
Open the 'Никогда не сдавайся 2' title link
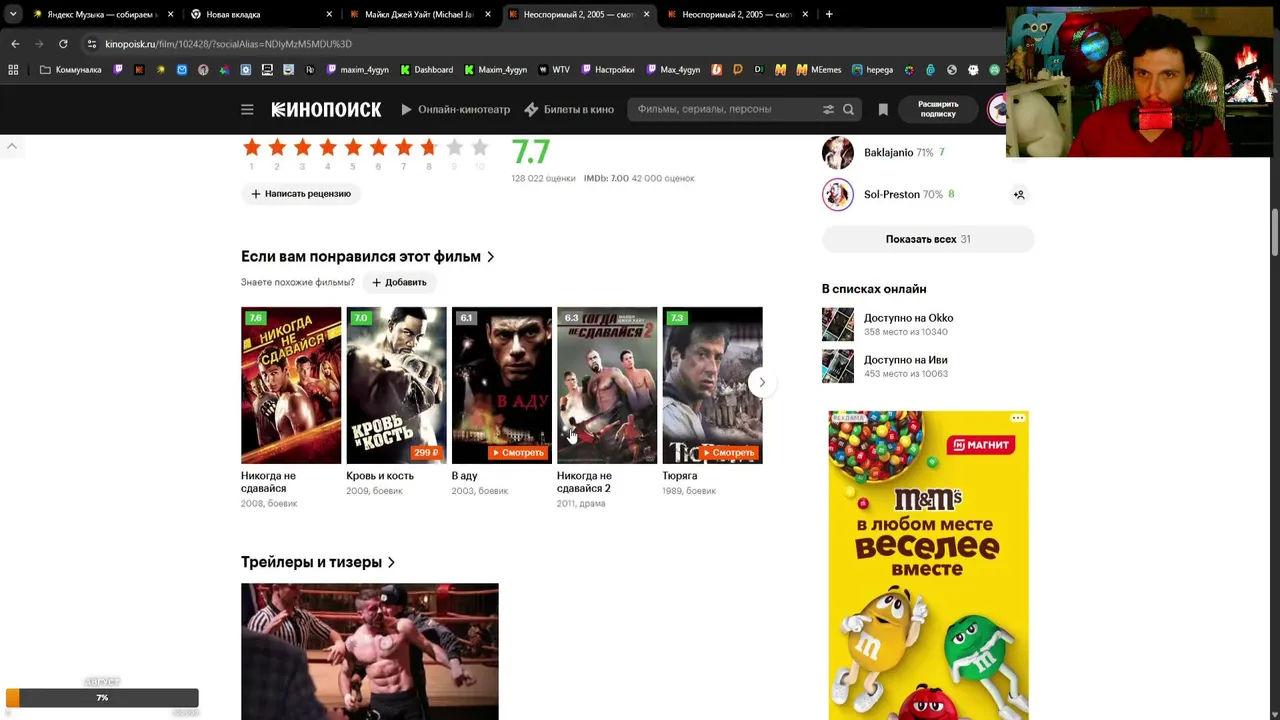pos(584,482)
